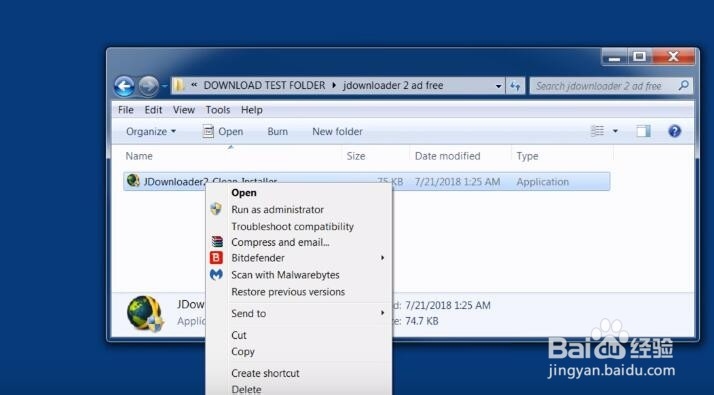The width and height of the screenshot is (714, 395).
Task: Click the WinRAR icon next to Compress and email
Action: 217,241
